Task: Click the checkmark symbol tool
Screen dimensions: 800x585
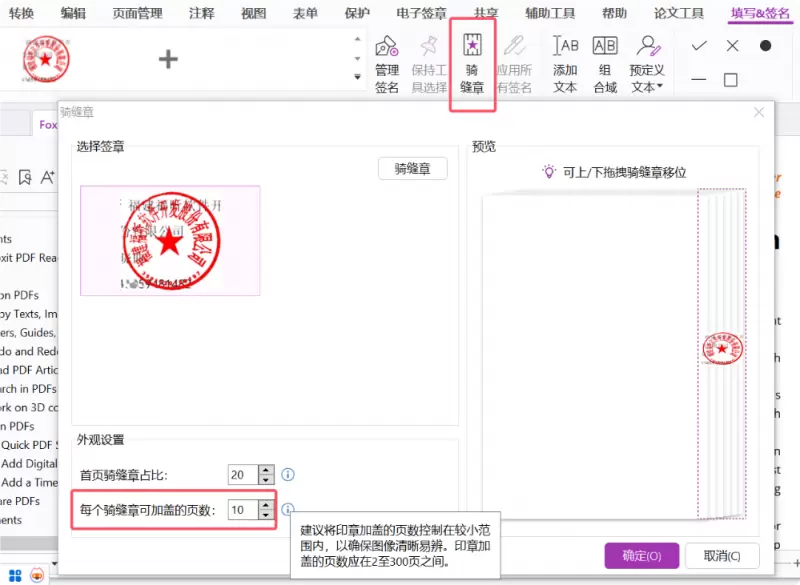Action: click(699, 46)
